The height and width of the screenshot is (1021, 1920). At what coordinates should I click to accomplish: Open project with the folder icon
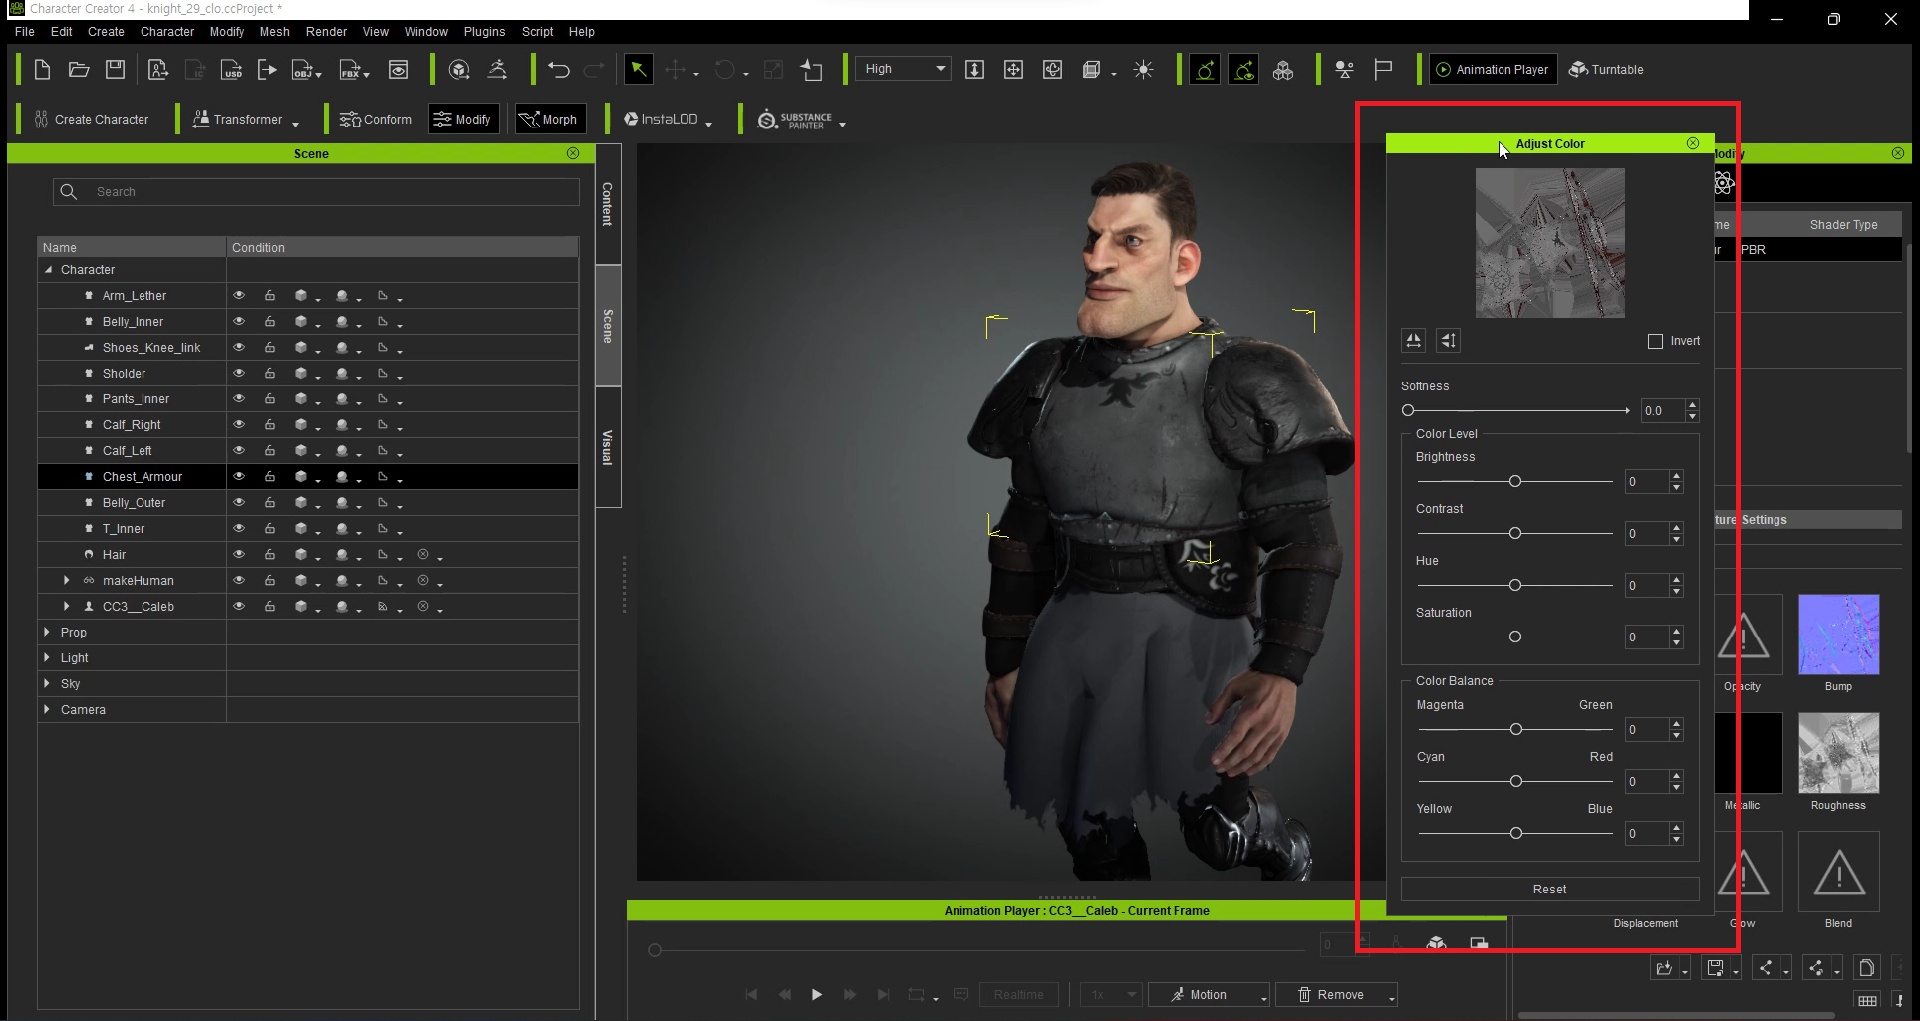point(79,70)
